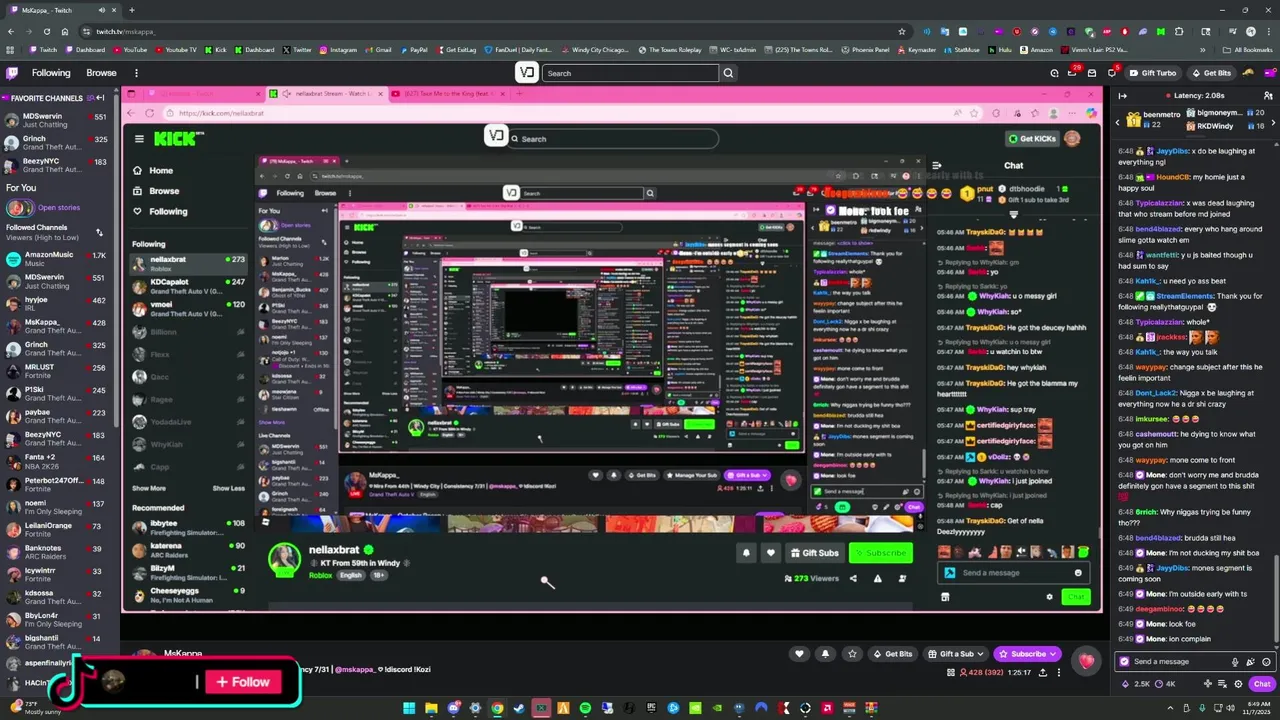The image size is (1280, 720).
Task: Open the glowing heart icon beside Subscribe
Action: [x=1086, y=660]
